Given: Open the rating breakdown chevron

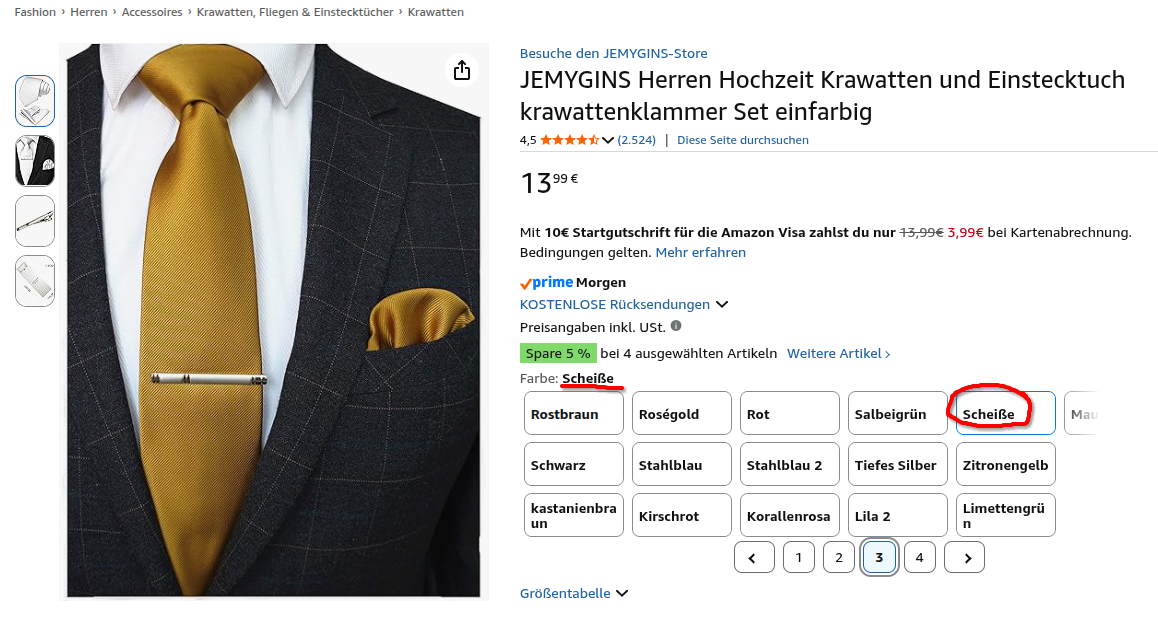Looking at the screenshot, I should tap(607, 140).
